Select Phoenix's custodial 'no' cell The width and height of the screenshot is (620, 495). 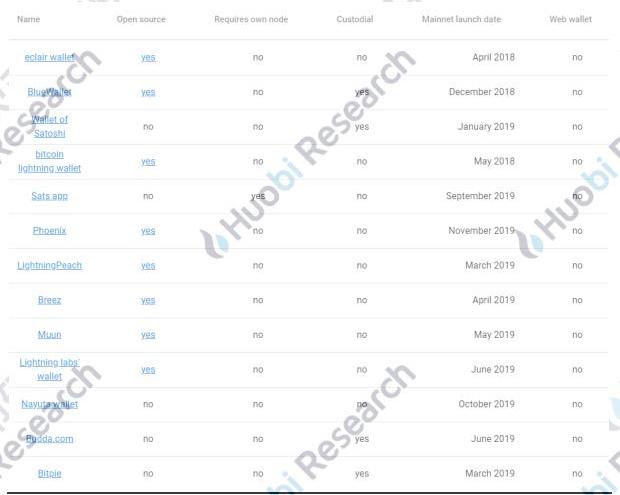click(362, 230)
